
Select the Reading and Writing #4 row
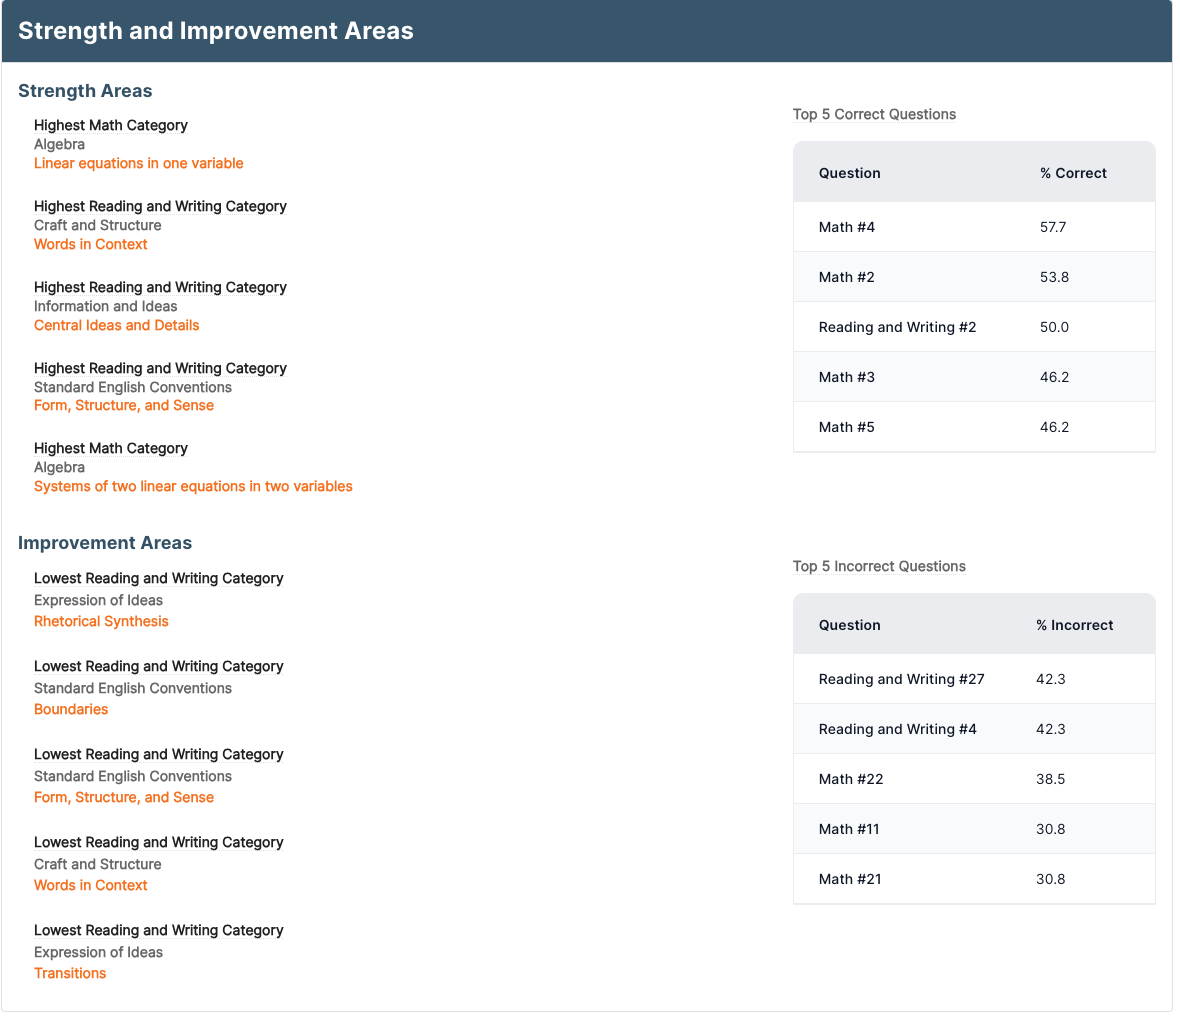click(897, 729)
